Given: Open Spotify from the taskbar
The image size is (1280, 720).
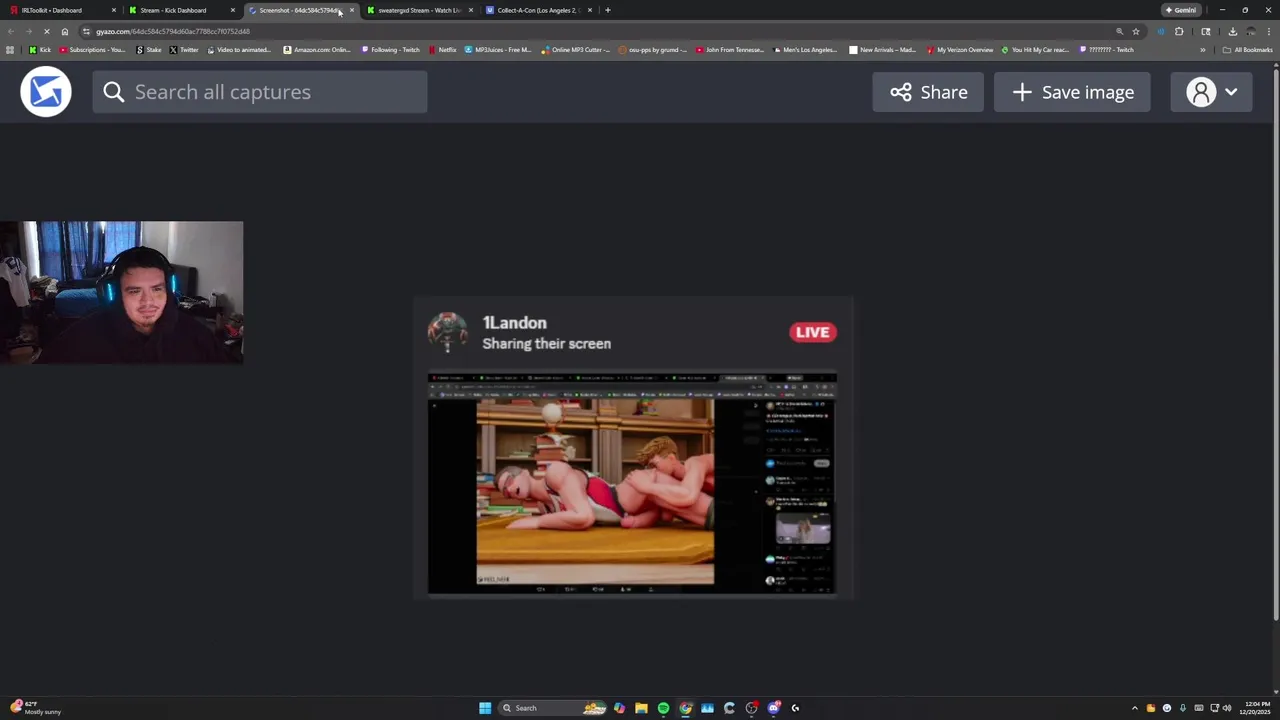Looking at the screenshot, I should [x=663, y=708].
